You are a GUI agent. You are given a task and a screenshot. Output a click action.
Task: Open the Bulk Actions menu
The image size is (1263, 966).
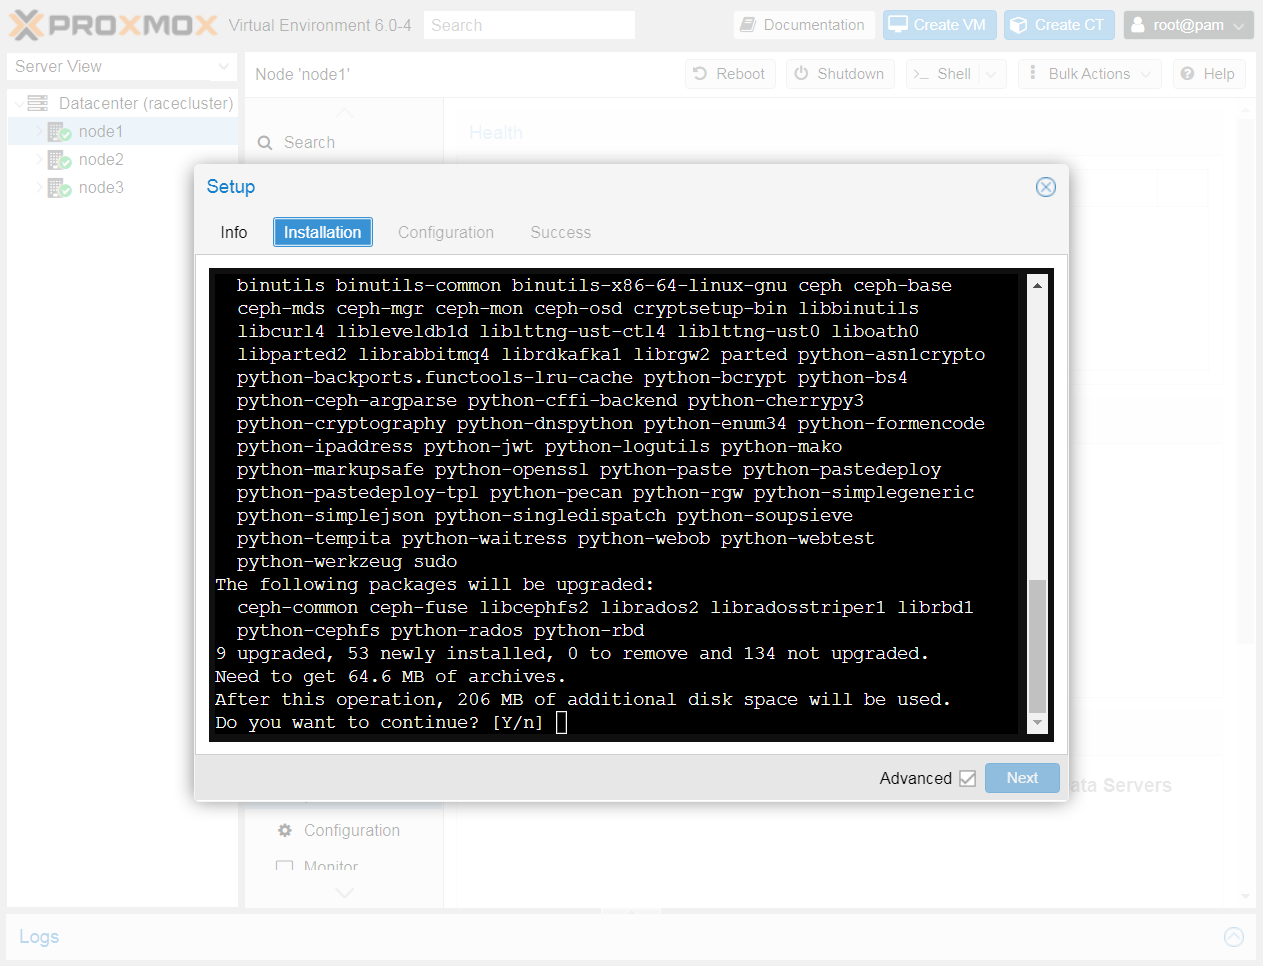(x=1090, y=74)
